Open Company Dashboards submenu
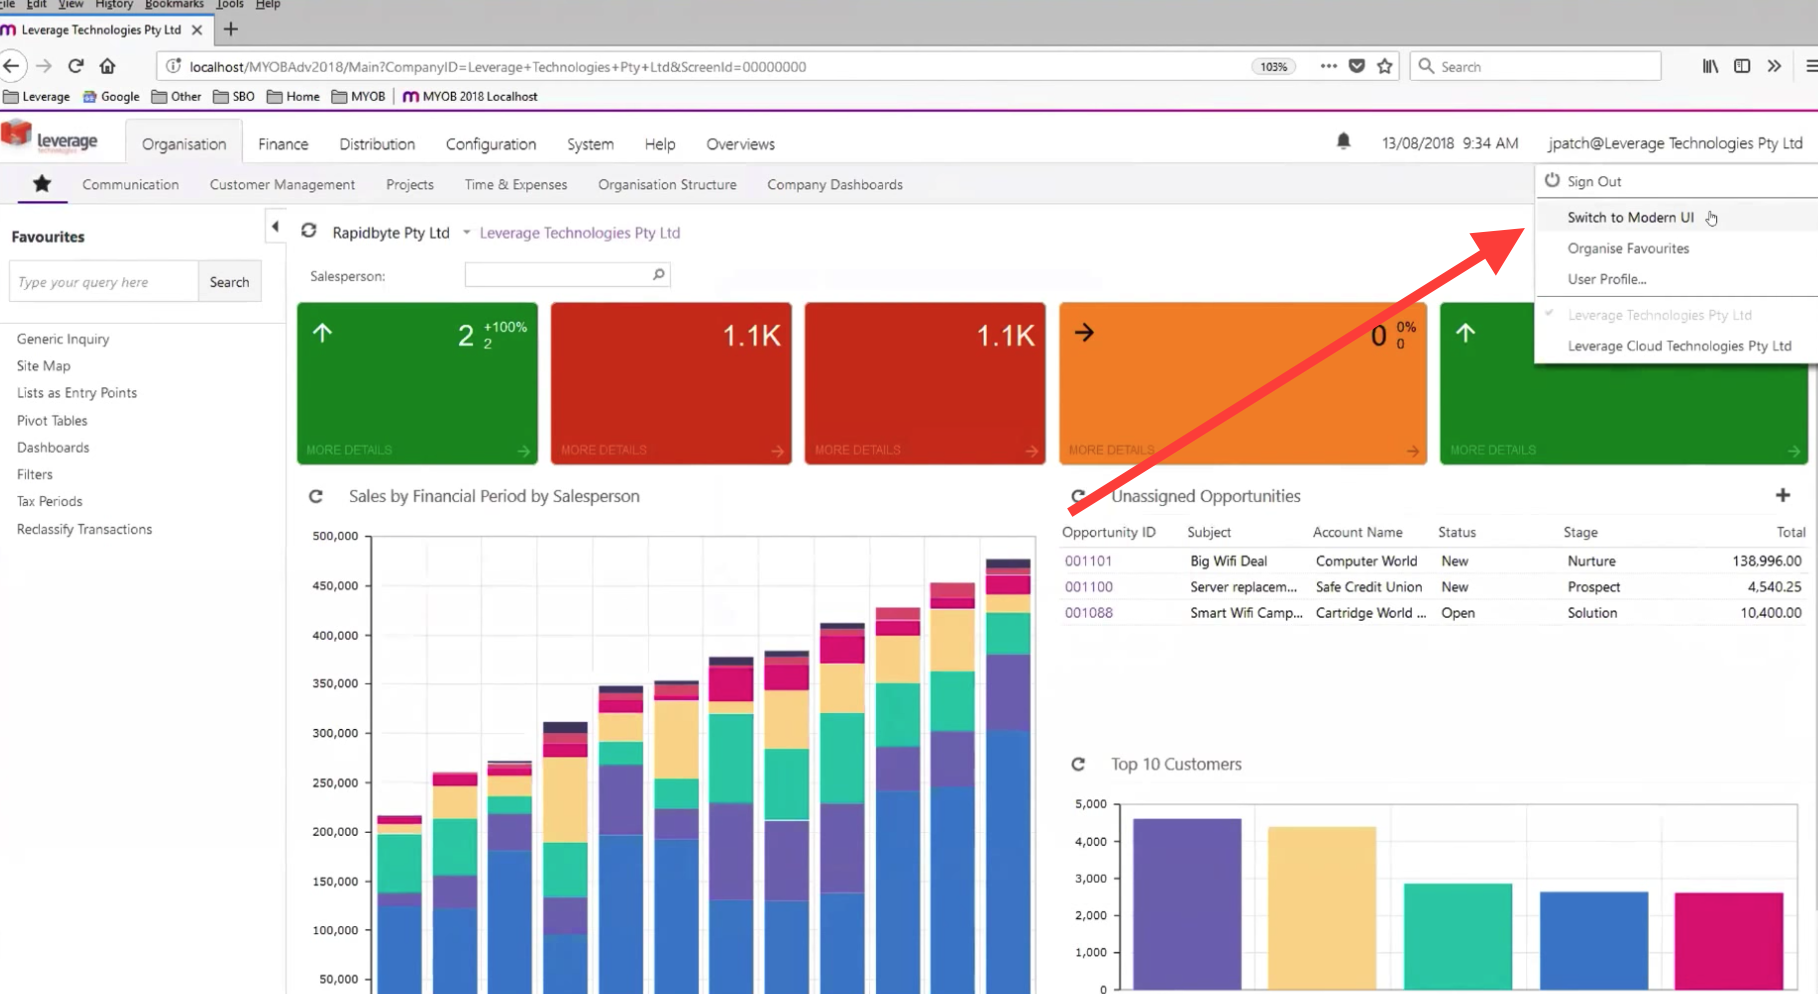This screenshot has width=1818, height=994. click(835, 185)
